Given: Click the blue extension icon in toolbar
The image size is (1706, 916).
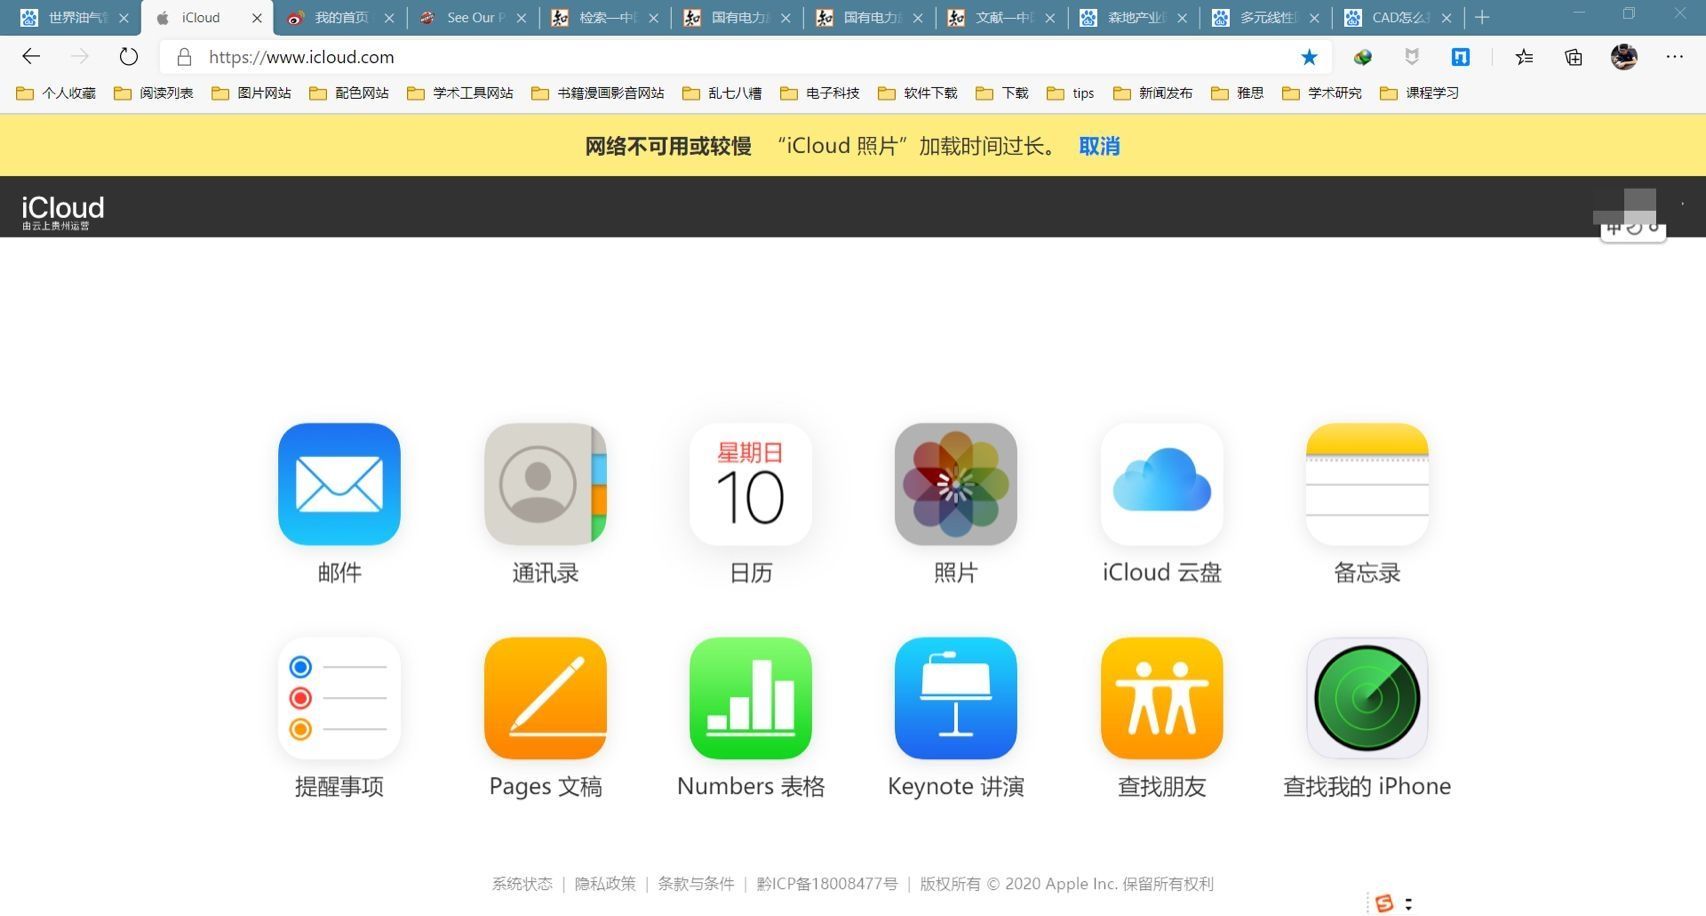Looking at the screenshot, I should click(1460, 57).
